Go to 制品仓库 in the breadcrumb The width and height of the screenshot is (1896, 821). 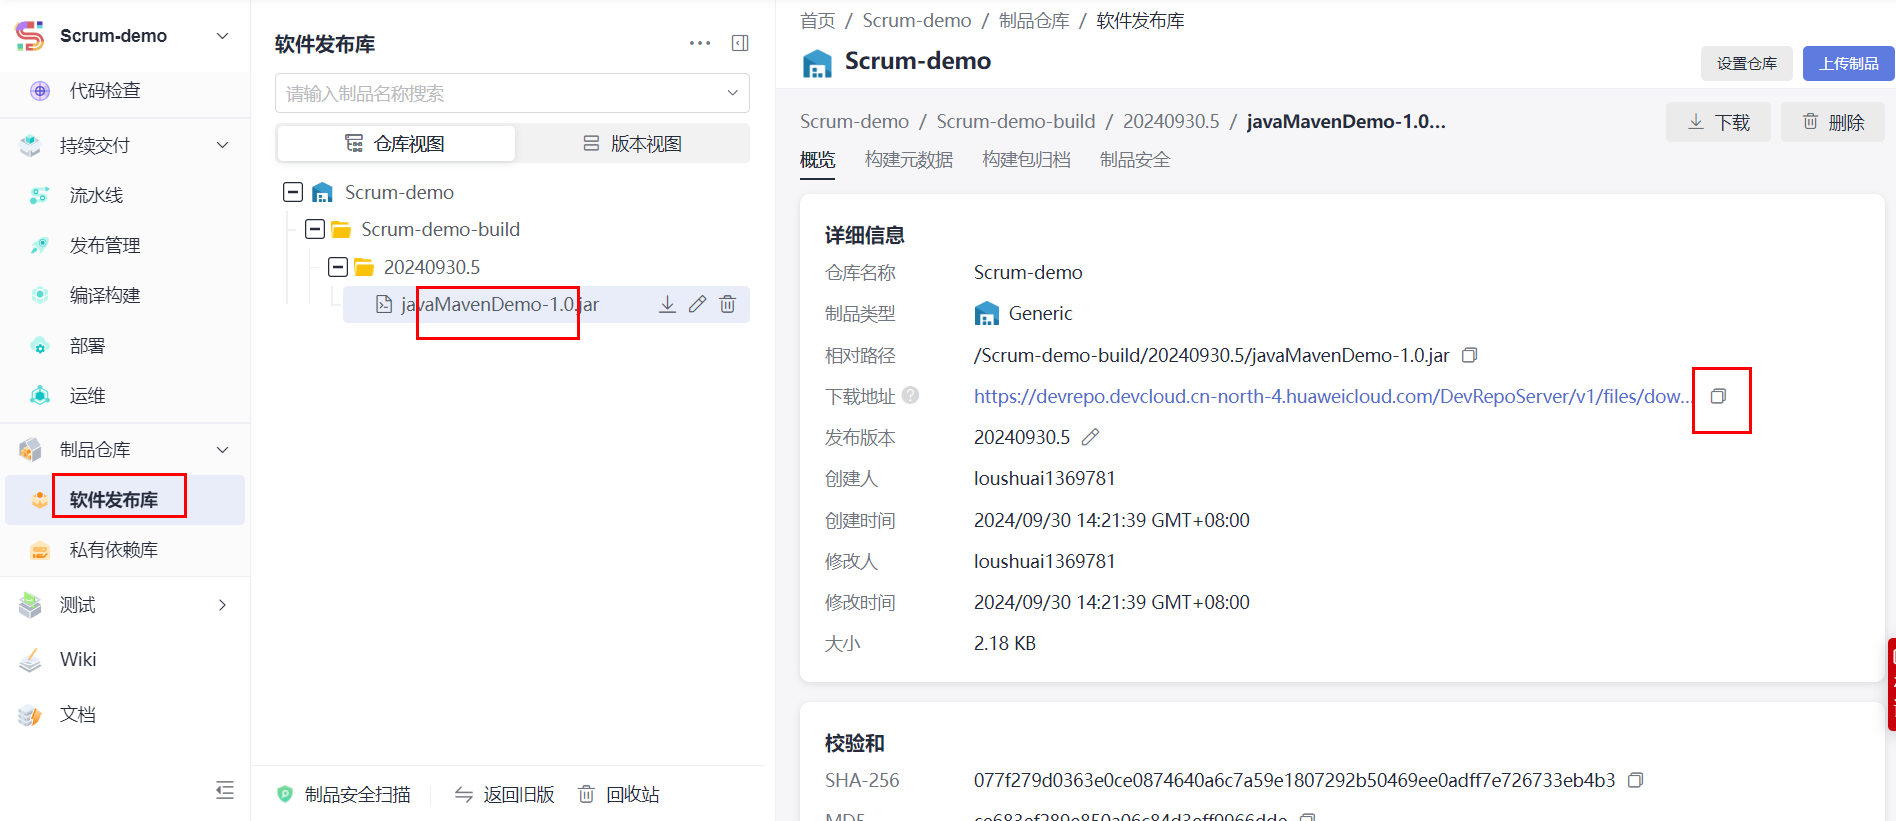point(1034,21)
